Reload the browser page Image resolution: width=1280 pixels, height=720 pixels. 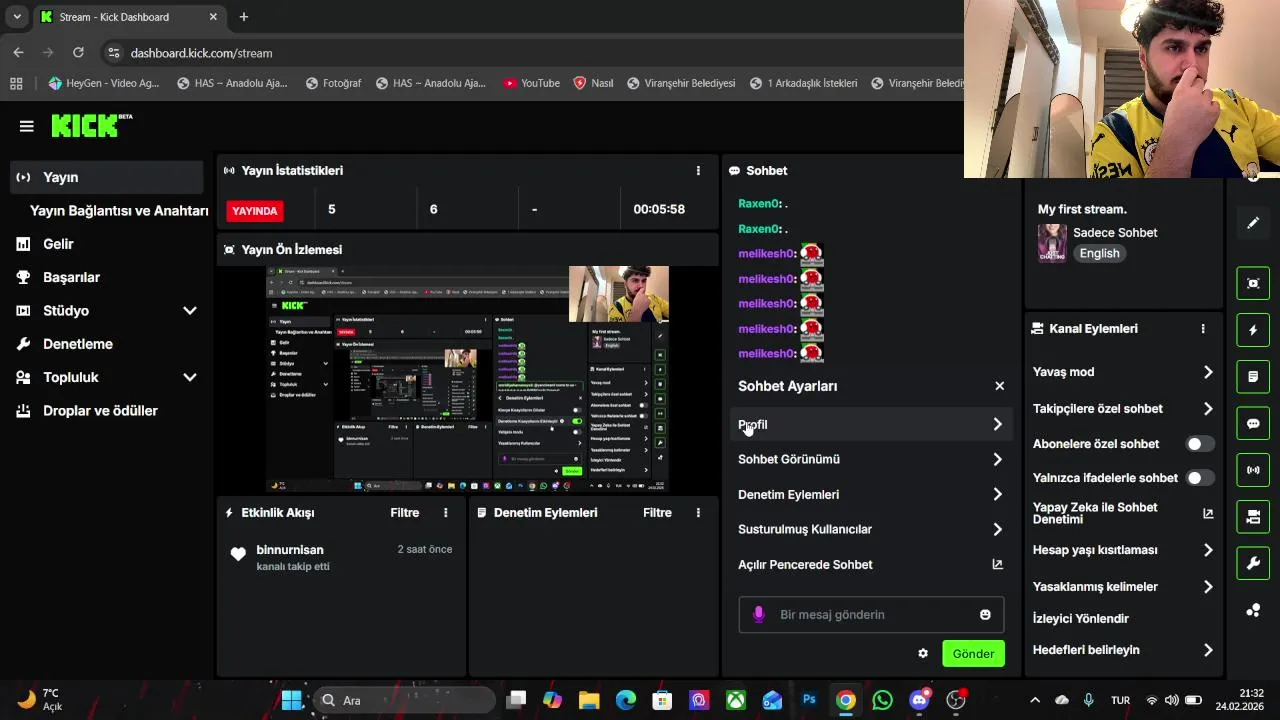(x=78, y=53)
